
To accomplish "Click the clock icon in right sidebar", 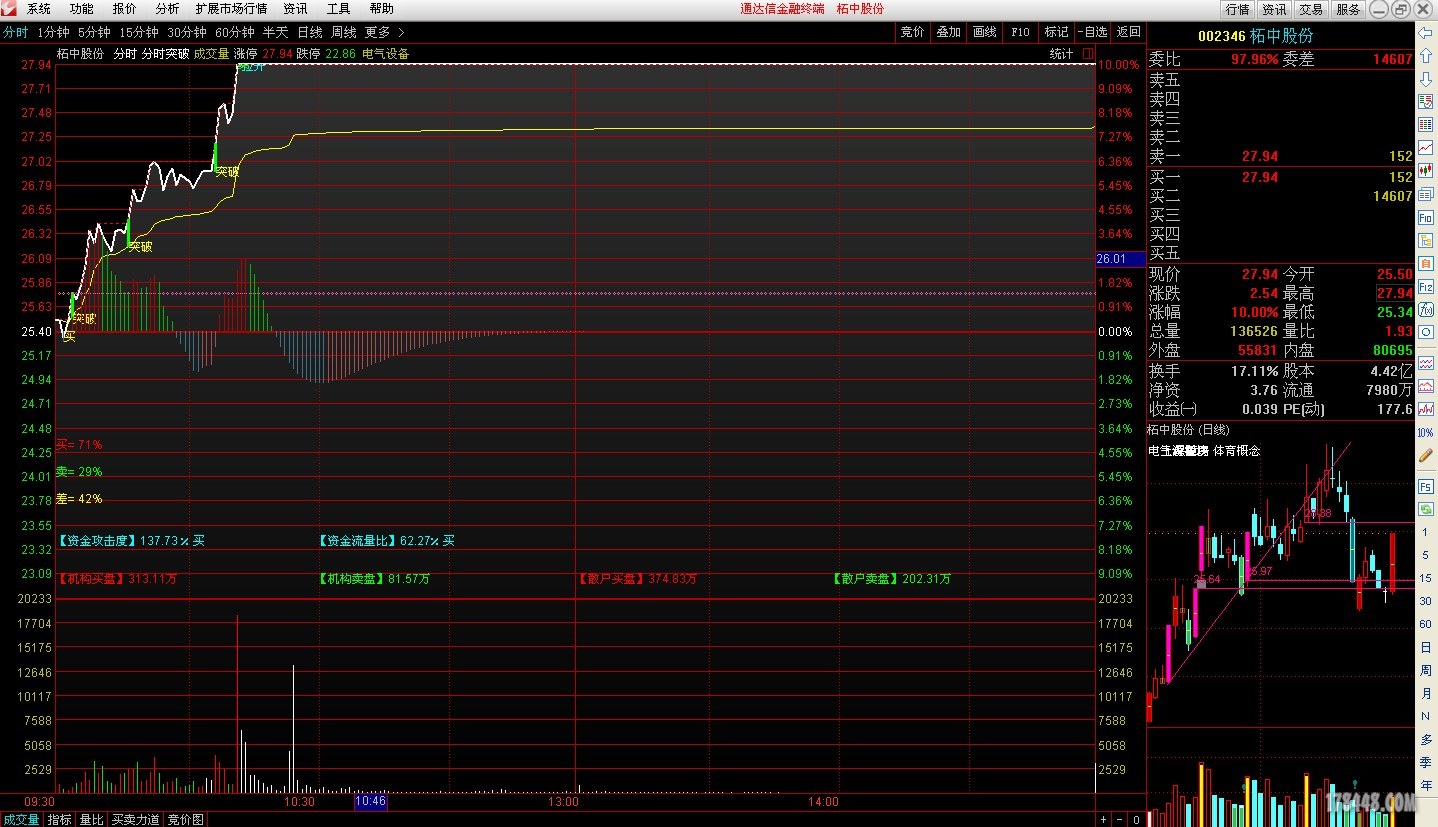I will [1425, 331].
